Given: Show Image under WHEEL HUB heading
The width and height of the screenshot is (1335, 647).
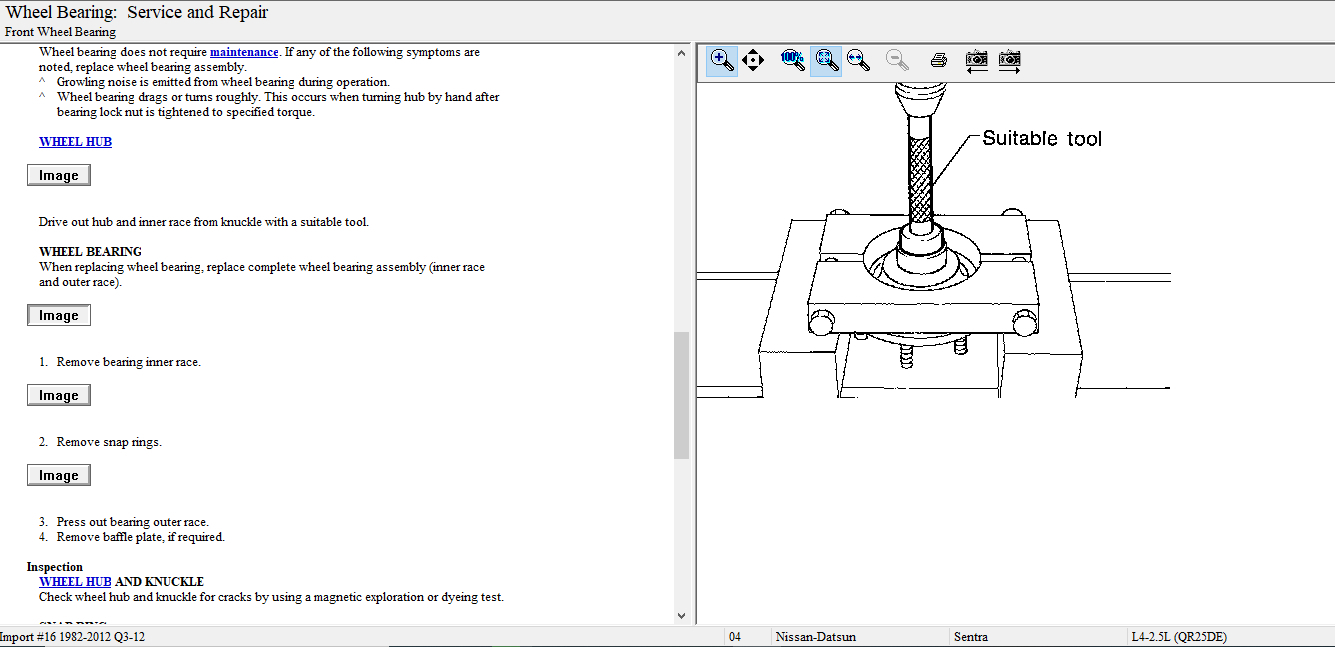Looking at the screenshot, I should tap(59, 176).
